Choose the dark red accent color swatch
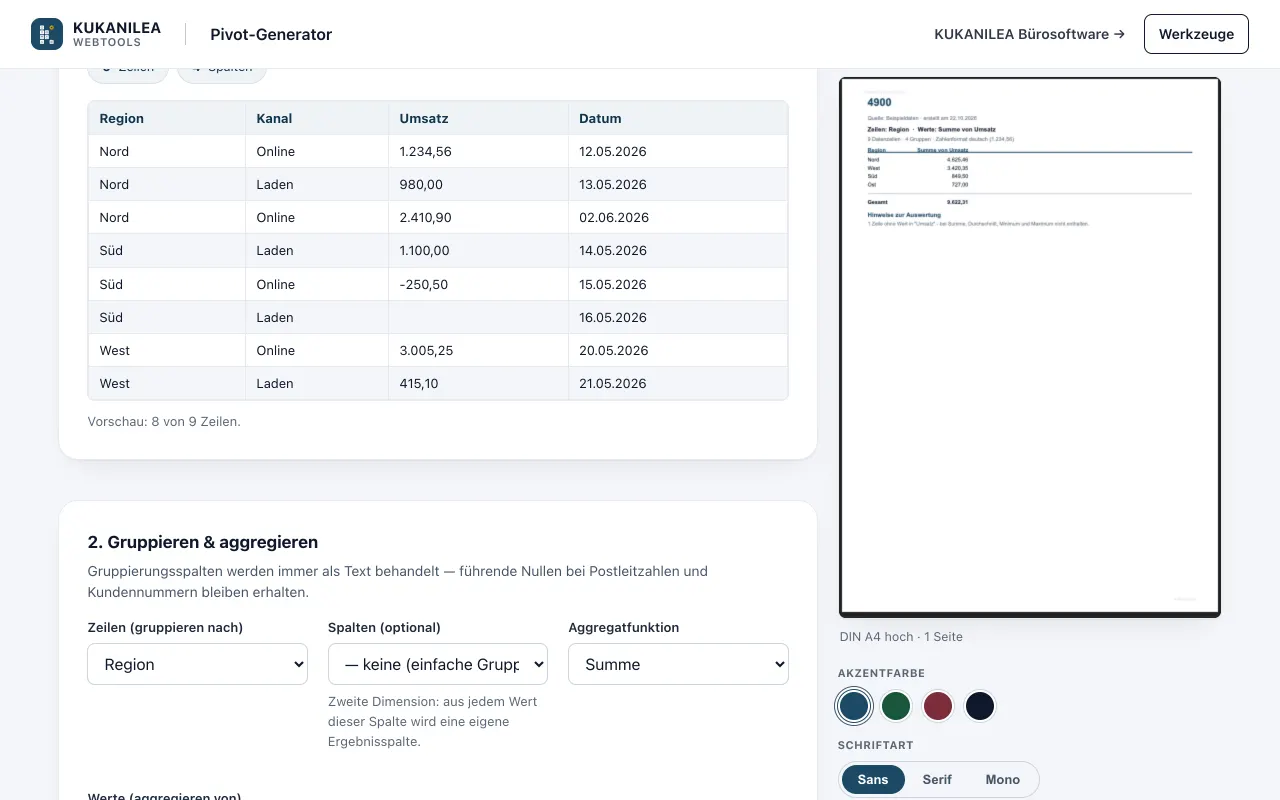This screenshot has height=800, width=1280. pos(938,706)
